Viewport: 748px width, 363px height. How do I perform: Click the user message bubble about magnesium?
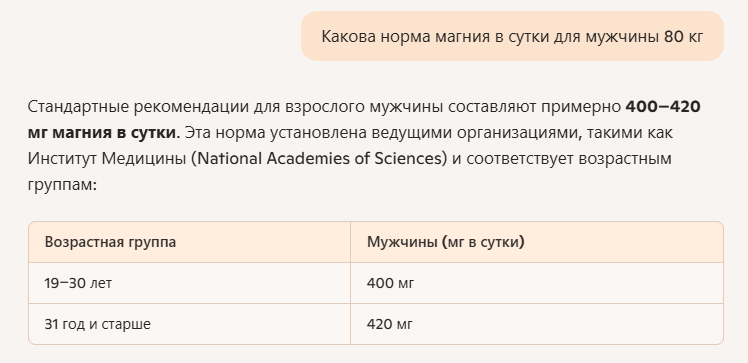(512, 36)
